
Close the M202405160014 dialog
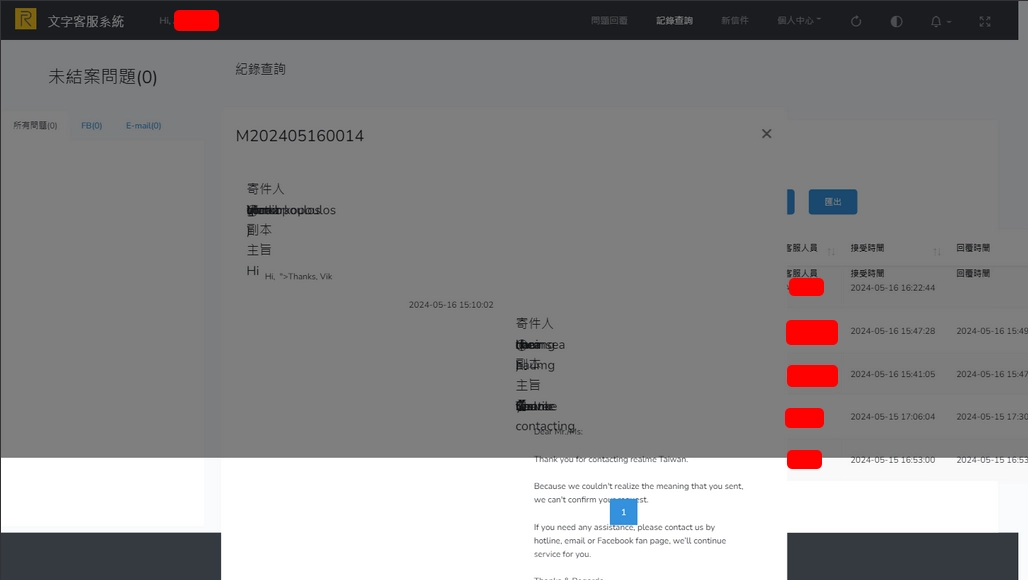(766, 134)
